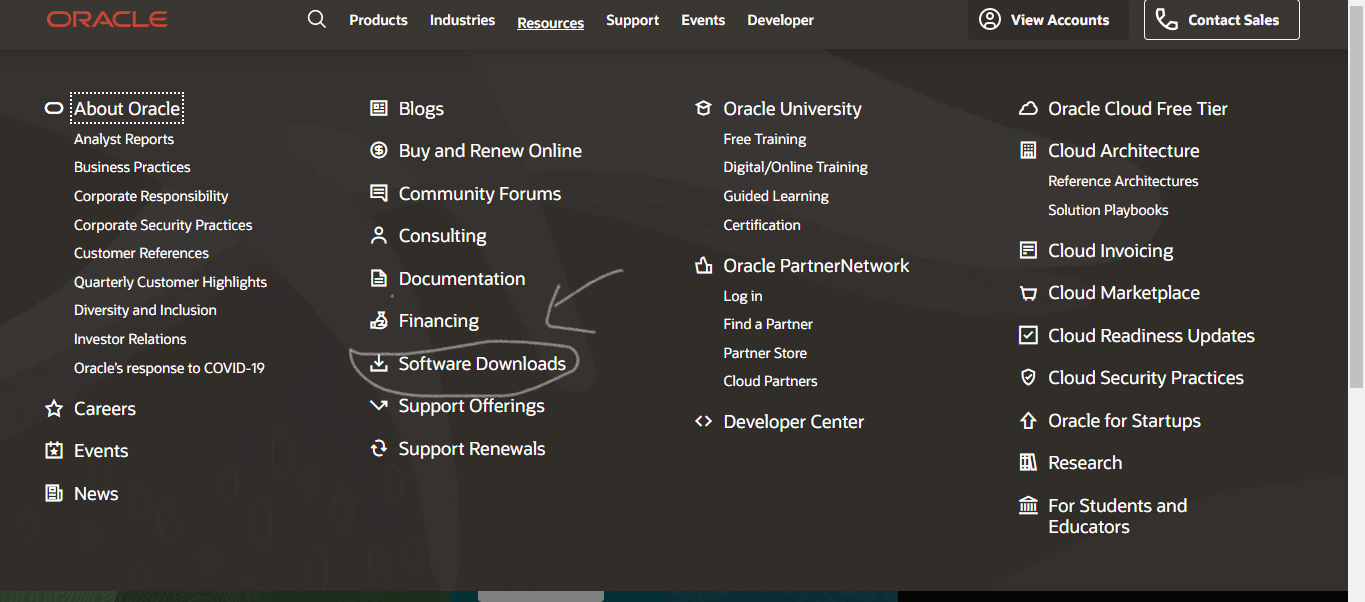
Task: Click the Support Renewals refresh icon
Action: (x=378, y=449)
